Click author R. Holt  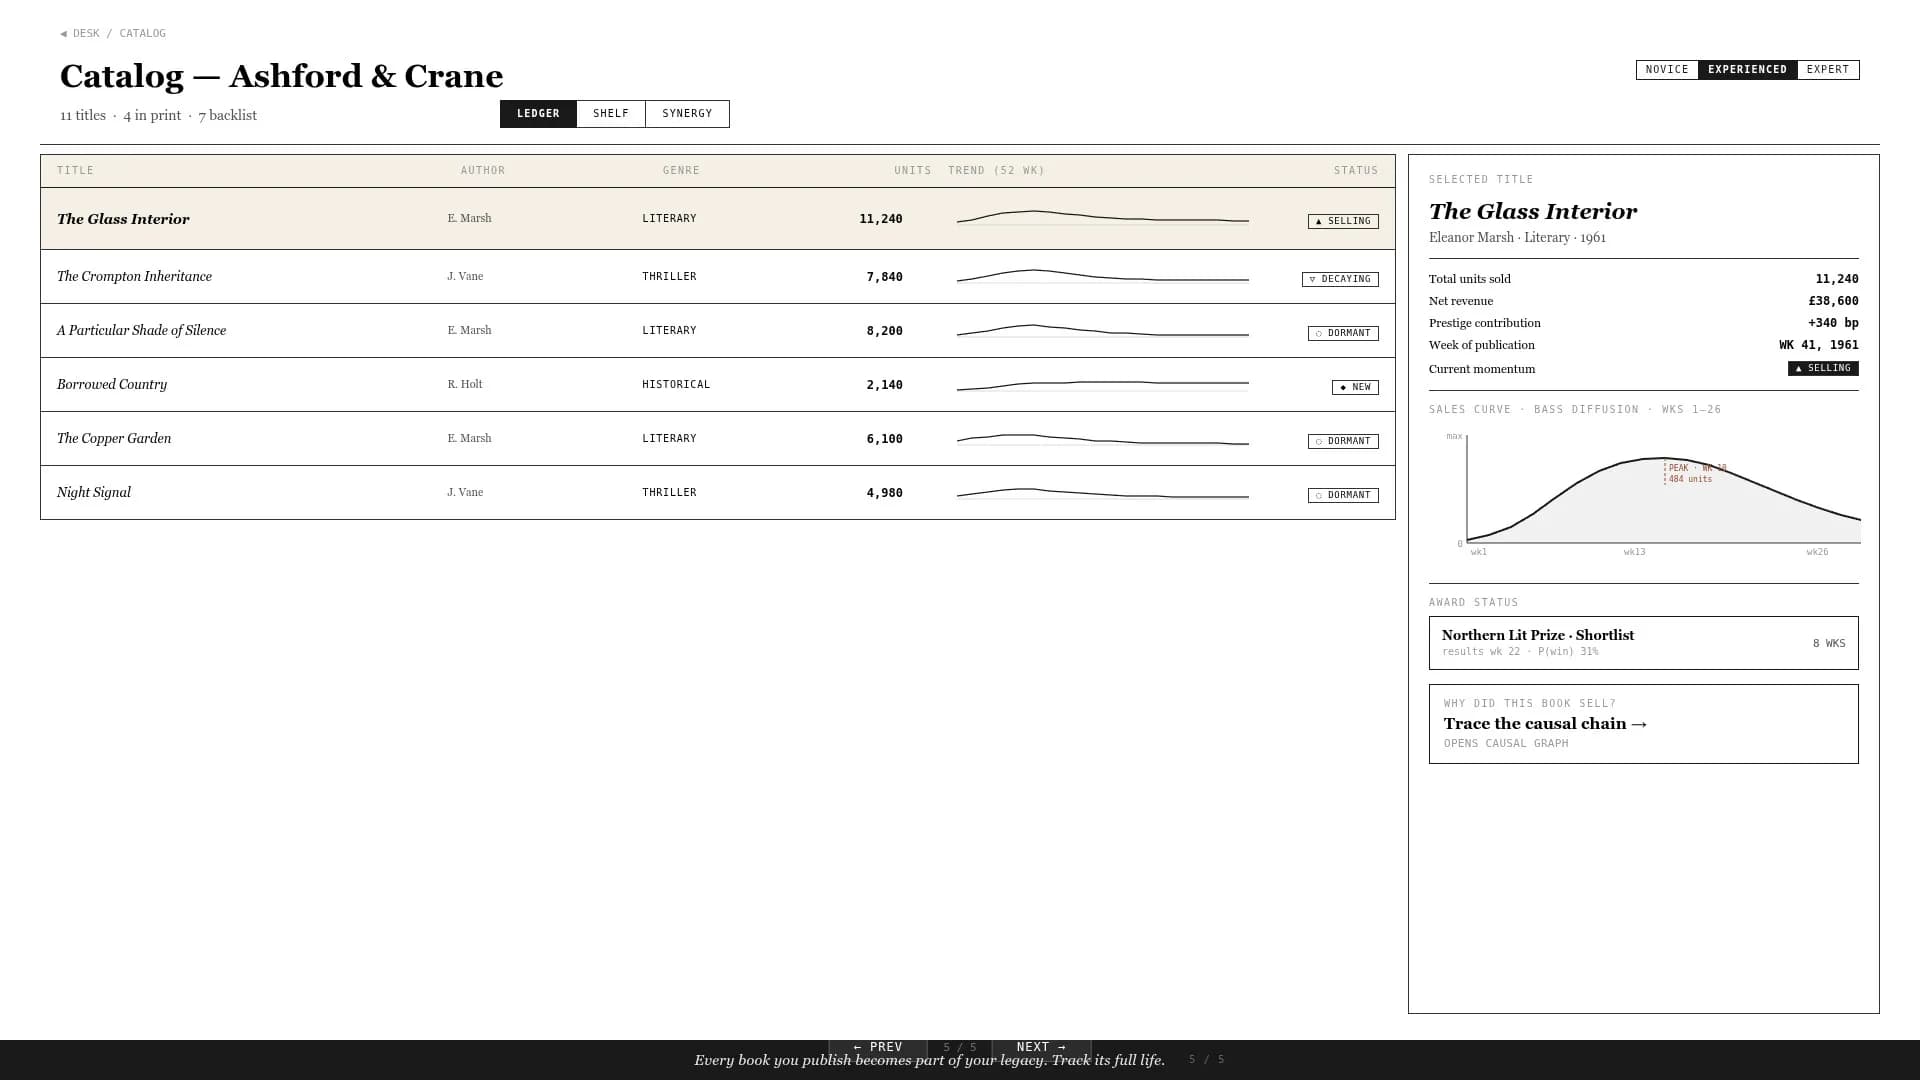pyautogui.click(x=465, y=384)
